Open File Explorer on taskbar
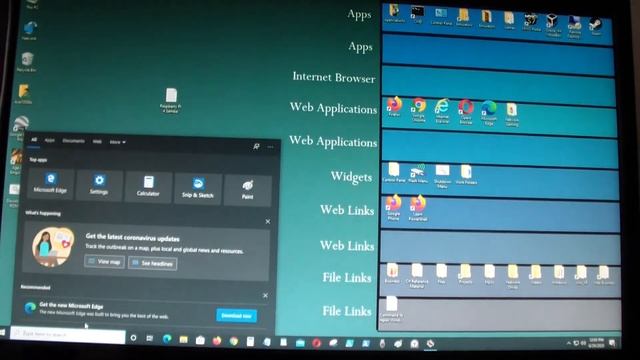The image size is (640, 360). click(x=184, y=339)
